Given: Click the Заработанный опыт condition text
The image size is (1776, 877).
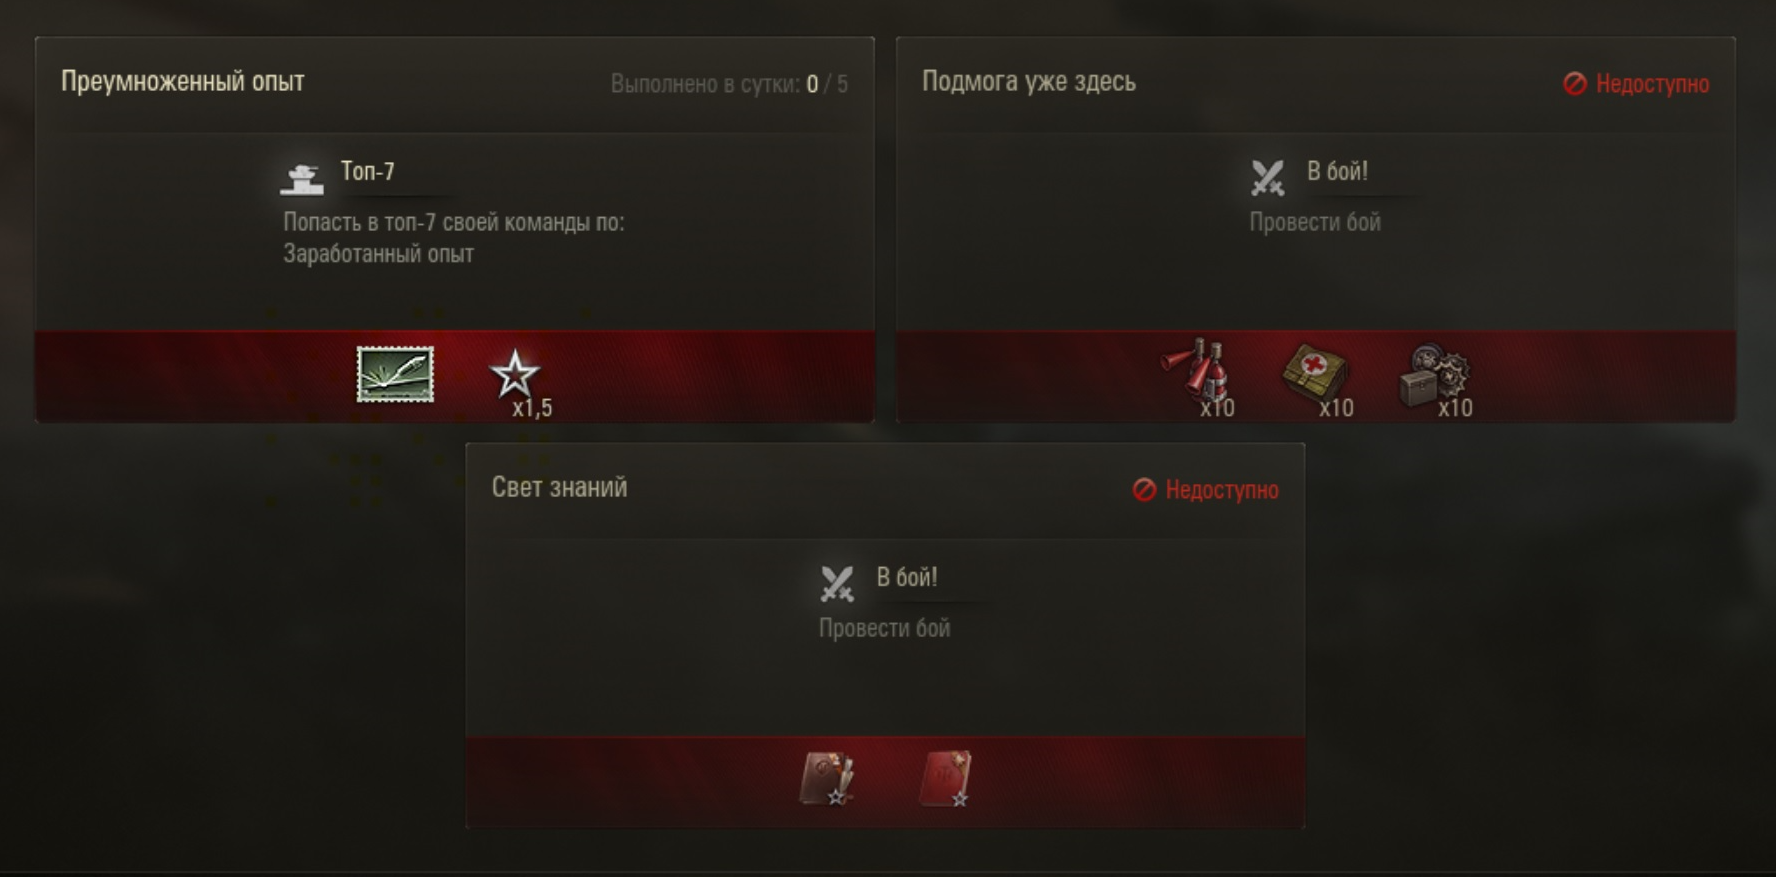Looking at the screenshot, I should pos(379,254).
